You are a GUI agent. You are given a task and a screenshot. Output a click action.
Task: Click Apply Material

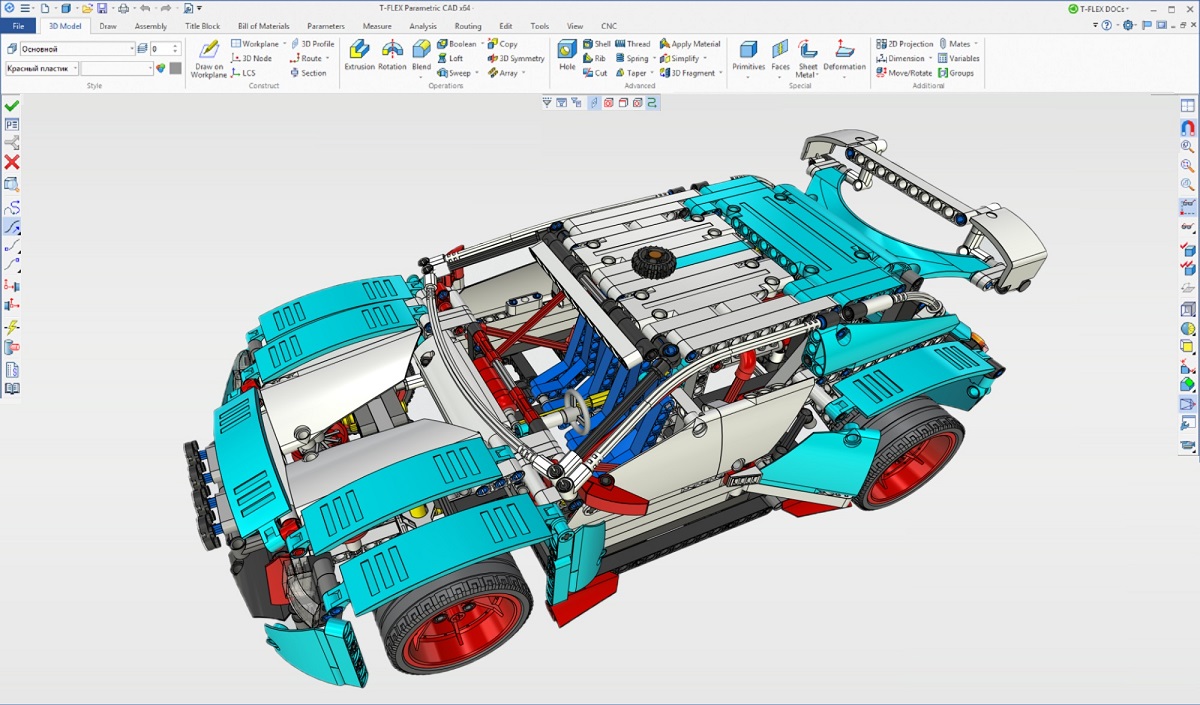coord(690,44)
